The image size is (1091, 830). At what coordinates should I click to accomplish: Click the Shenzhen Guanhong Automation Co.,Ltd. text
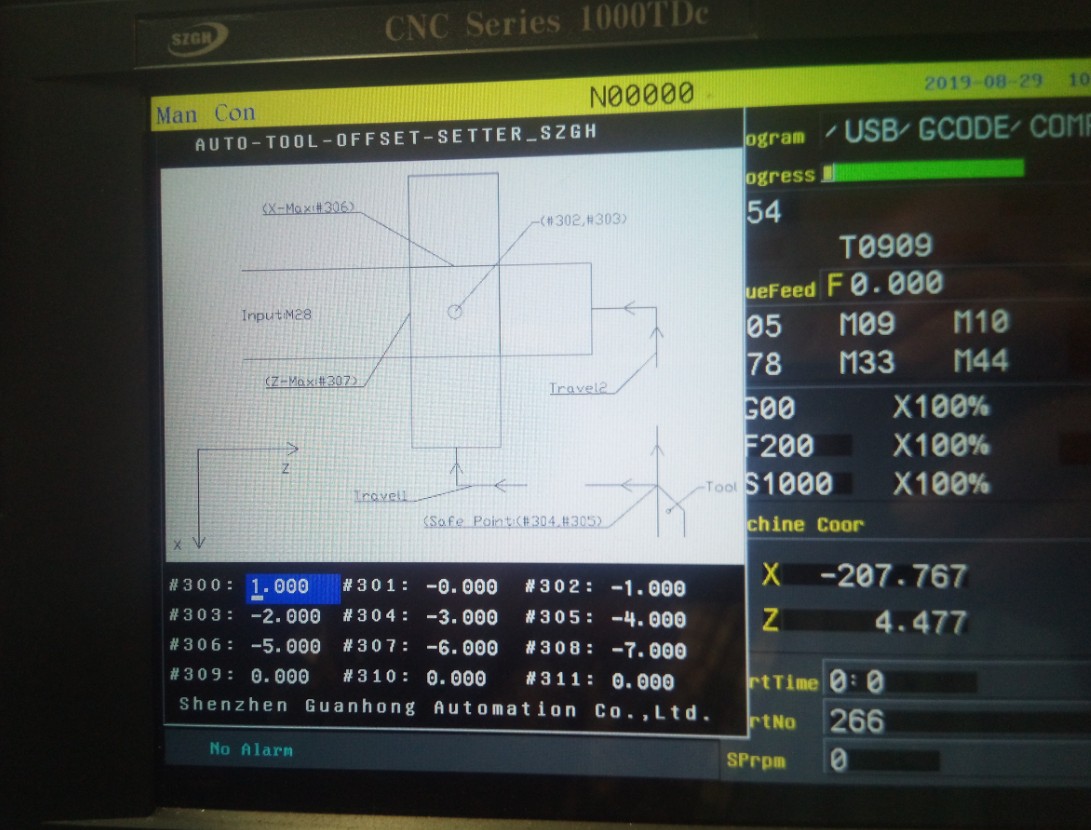pyautogui.click(x=445, y=708)
